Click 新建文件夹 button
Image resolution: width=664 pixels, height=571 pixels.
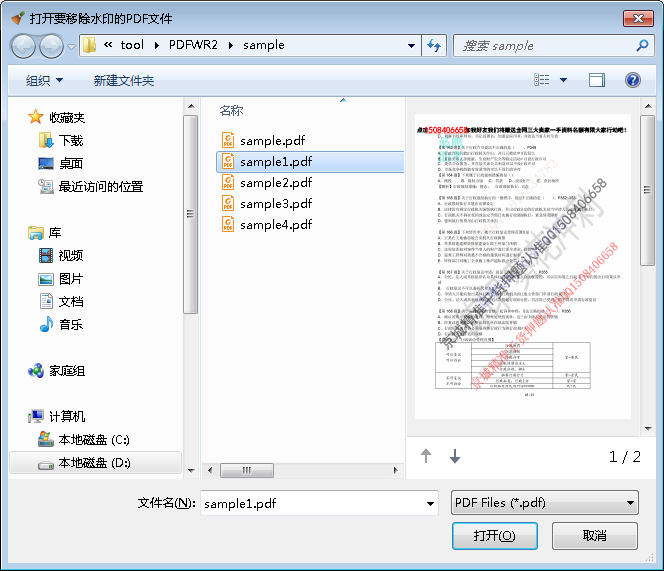click(x=124, y=80)
